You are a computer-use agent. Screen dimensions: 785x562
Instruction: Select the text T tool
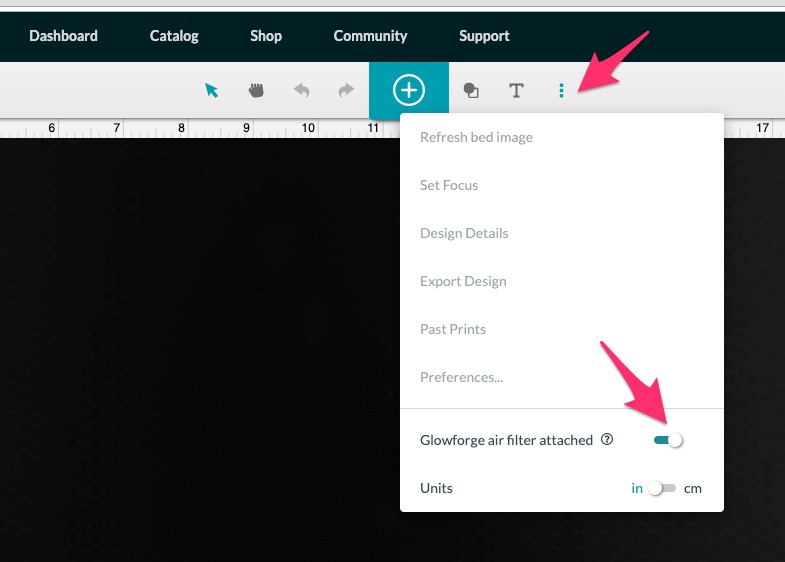516,90
